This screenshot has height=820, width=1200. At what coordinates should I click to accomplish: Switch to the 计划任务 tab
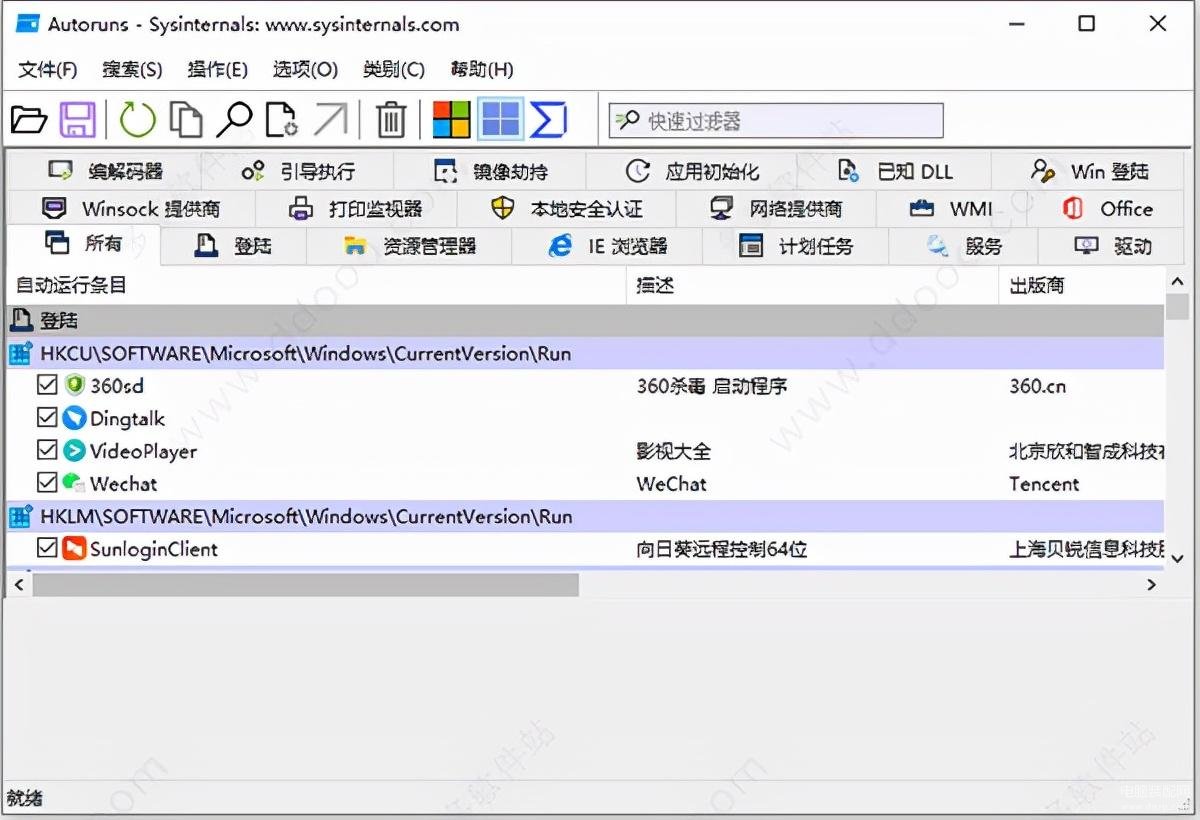(x=796, y=246)
